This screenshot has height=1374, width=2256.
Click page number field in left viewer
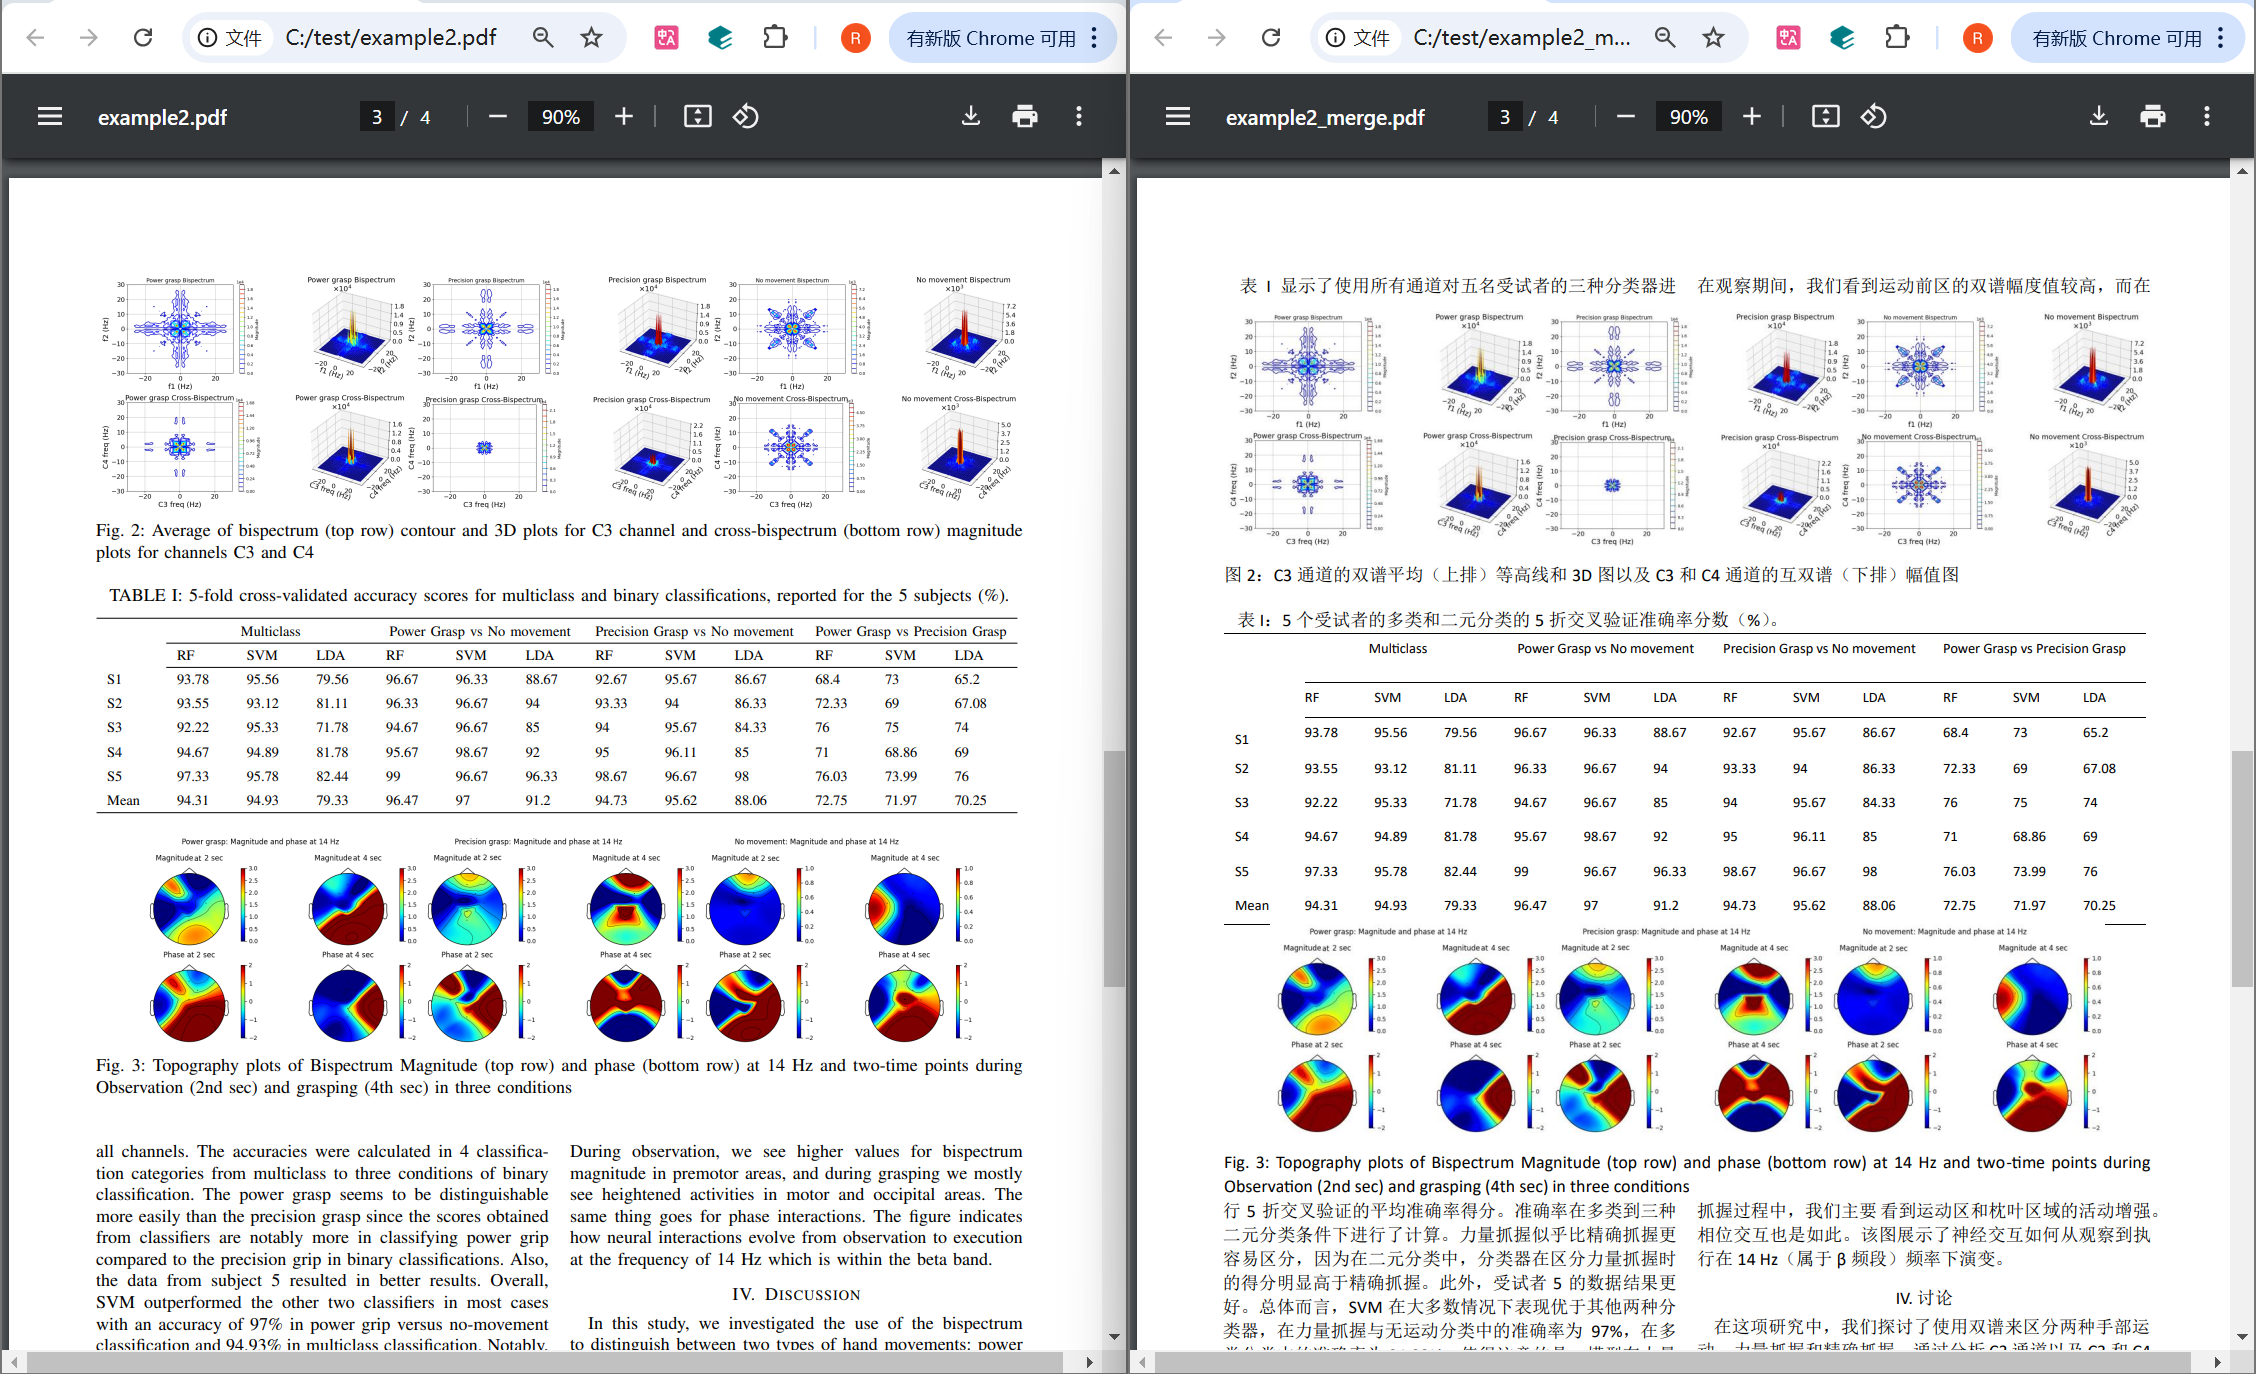(x=377, y=117)
